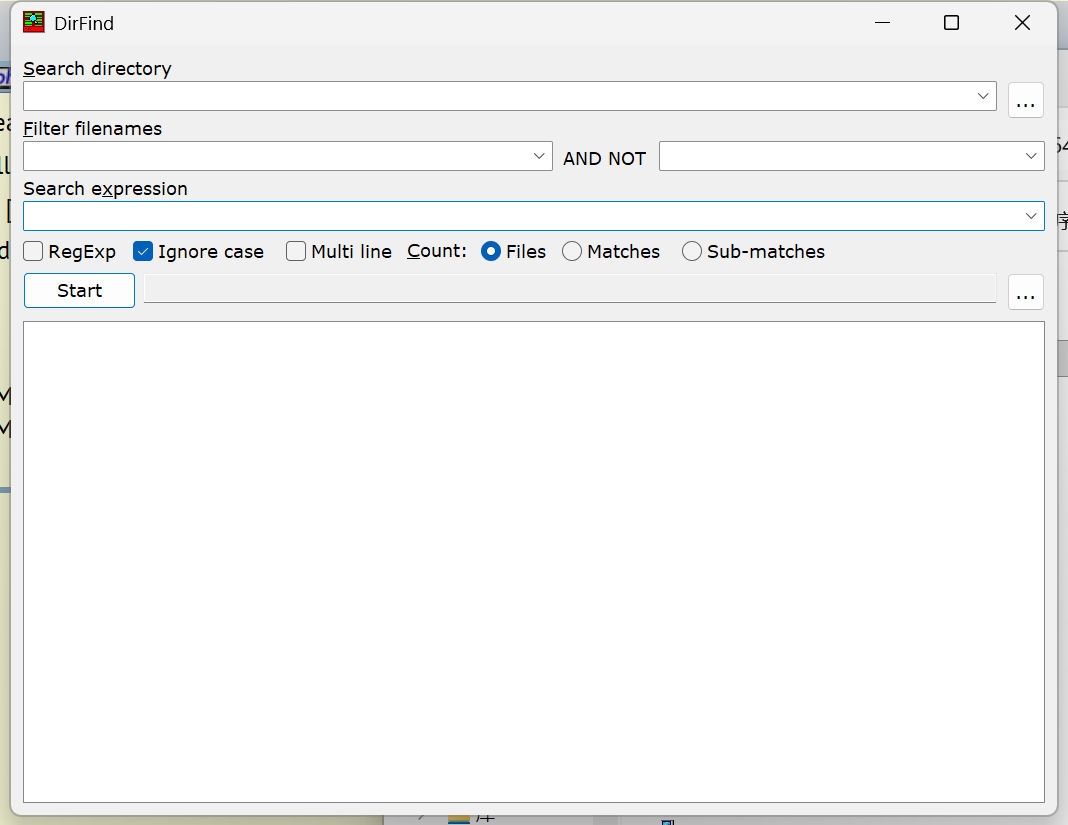1068x825 pixels.
Task: Select the Sub-matches radio button
Action: [691, 251]
